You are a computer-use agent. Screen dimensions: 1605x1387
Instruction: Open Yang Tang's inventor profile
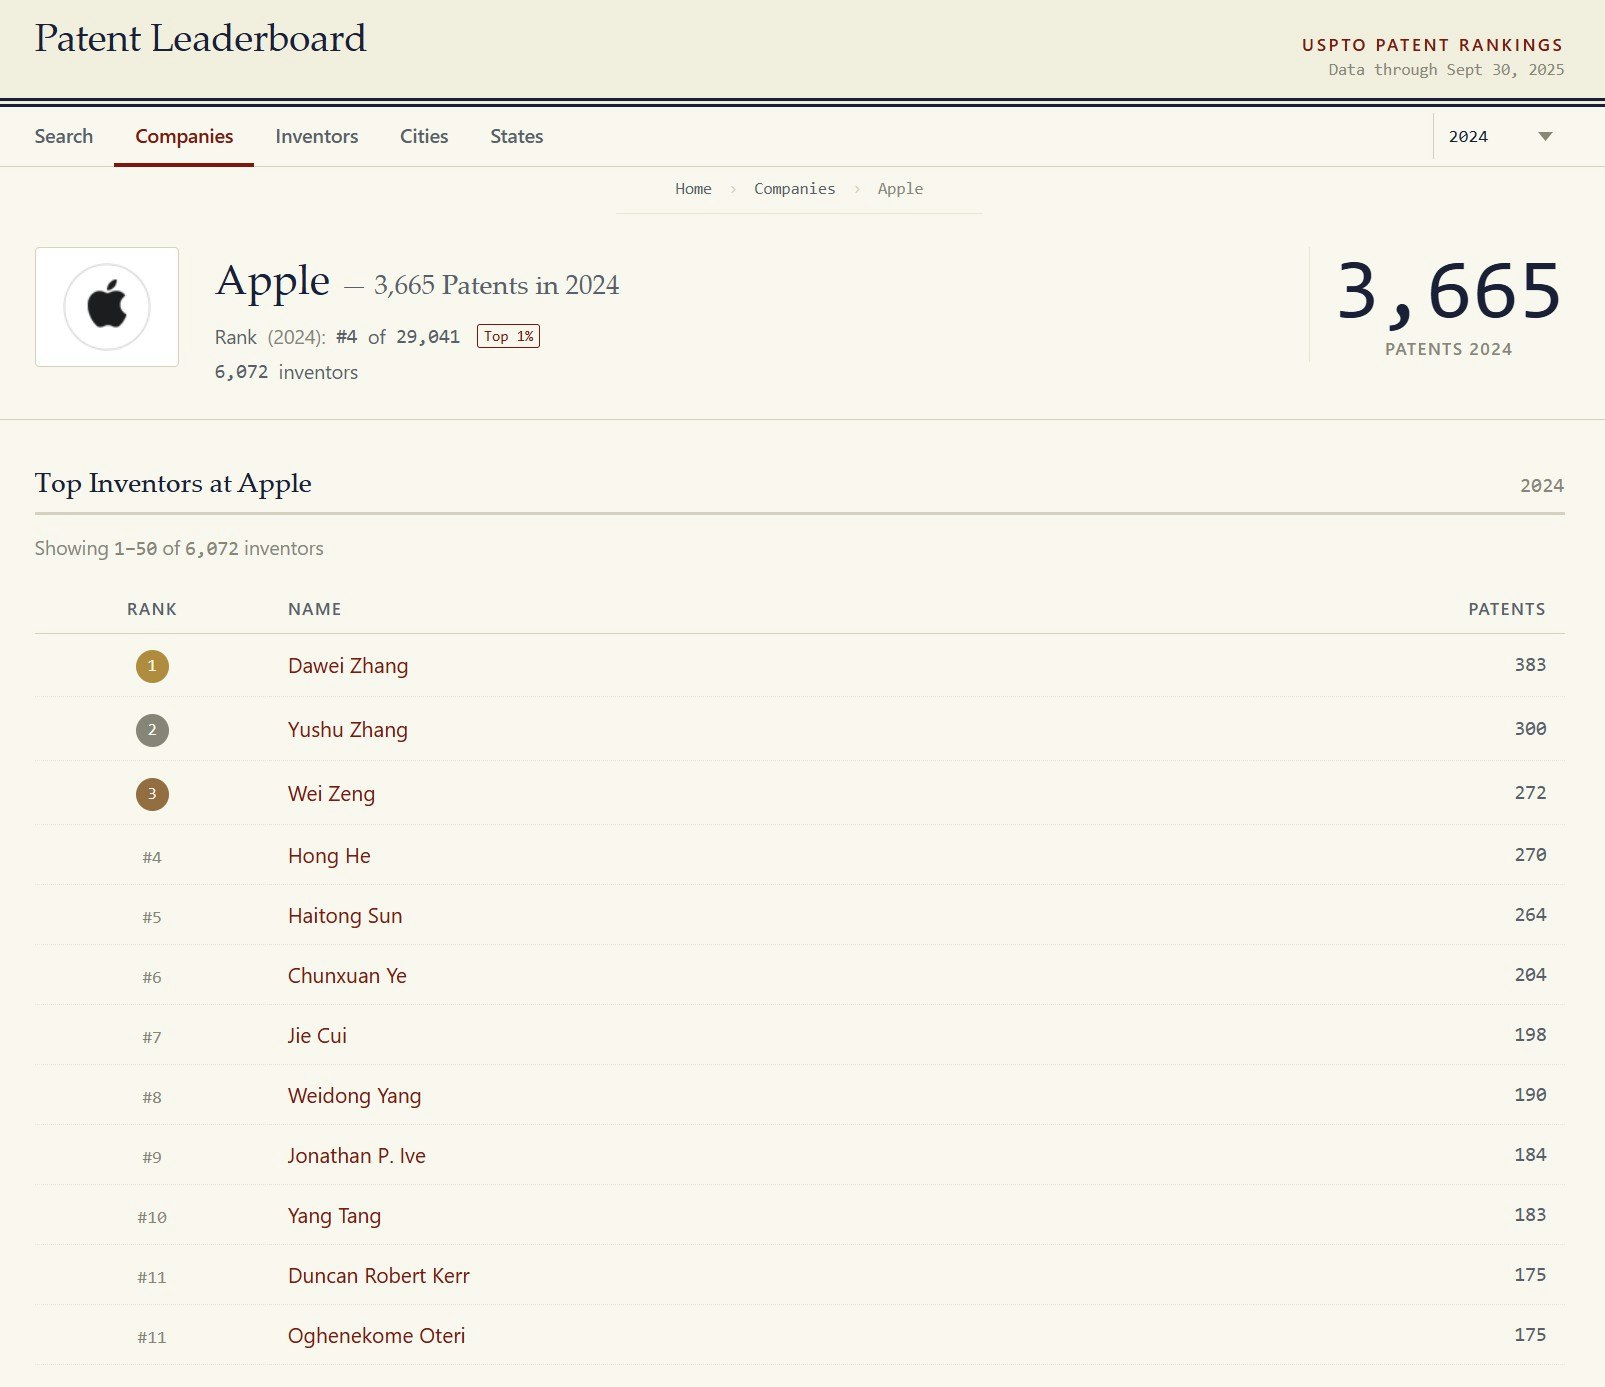point(334,1216)
